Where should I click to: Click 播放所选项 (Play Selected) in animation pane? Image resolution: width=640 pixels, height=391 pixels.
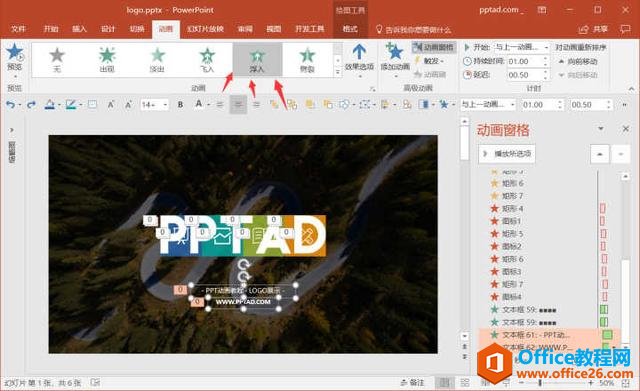507,154
